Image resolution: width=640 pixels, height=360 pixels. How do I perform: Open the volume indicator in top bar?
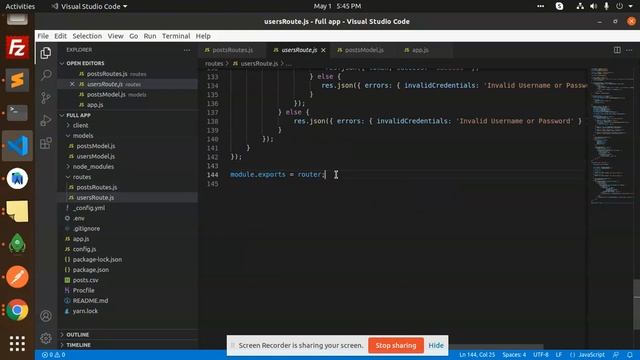(x=593, y=6)
